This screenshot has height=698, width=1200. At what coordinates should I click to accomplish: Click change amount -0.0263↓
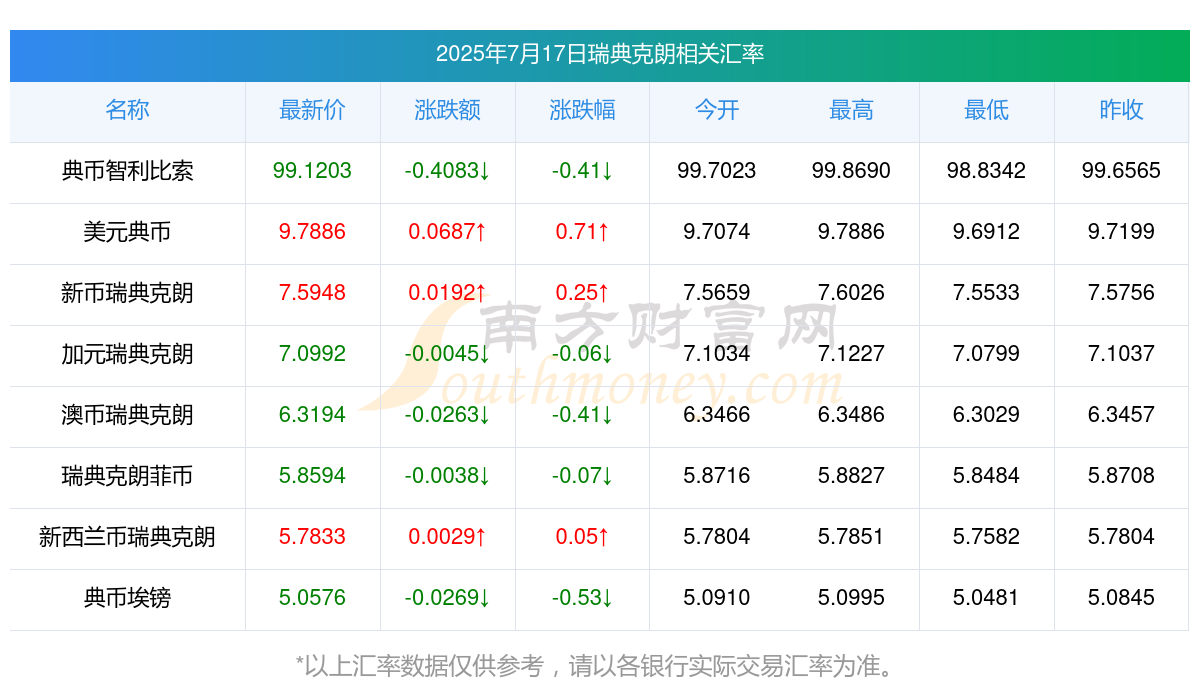[x=447, y=415]
